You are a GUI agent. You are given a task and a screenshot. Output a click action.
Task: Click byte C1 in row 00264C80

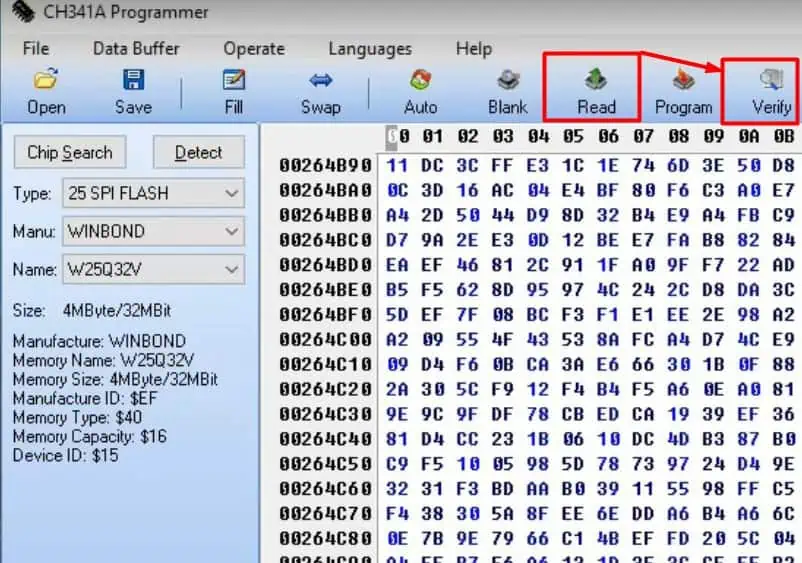[572, 539]
